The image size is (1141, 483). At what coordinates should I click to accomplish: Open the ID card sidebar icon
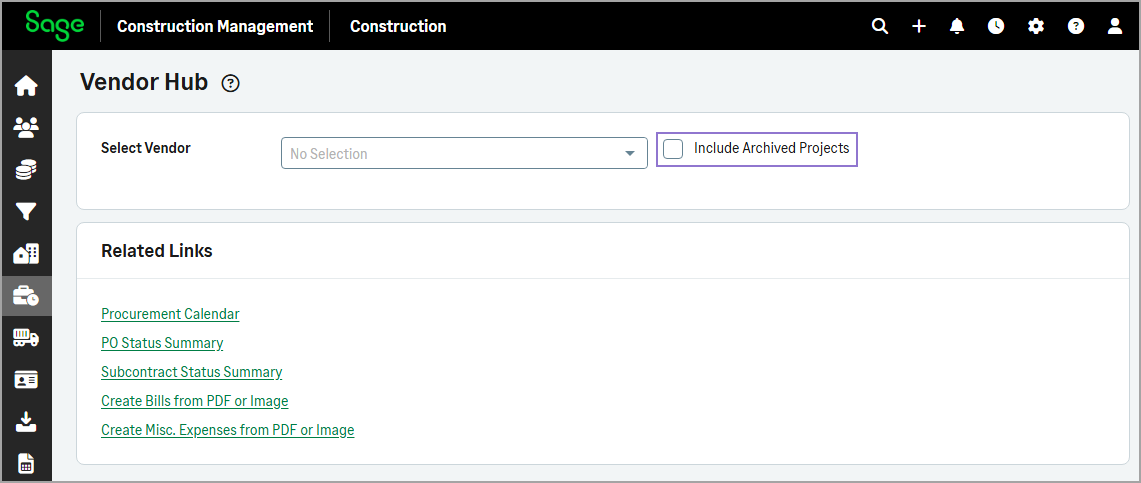click(26, 380)
